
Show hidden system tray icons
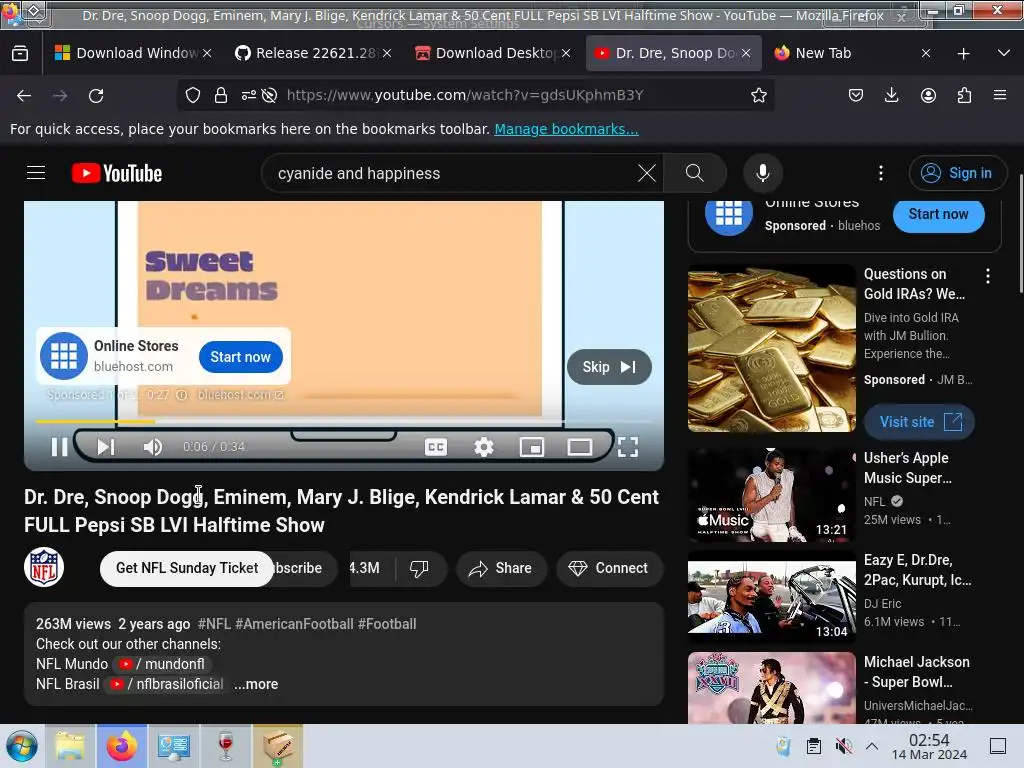click(x=872, y=746)
